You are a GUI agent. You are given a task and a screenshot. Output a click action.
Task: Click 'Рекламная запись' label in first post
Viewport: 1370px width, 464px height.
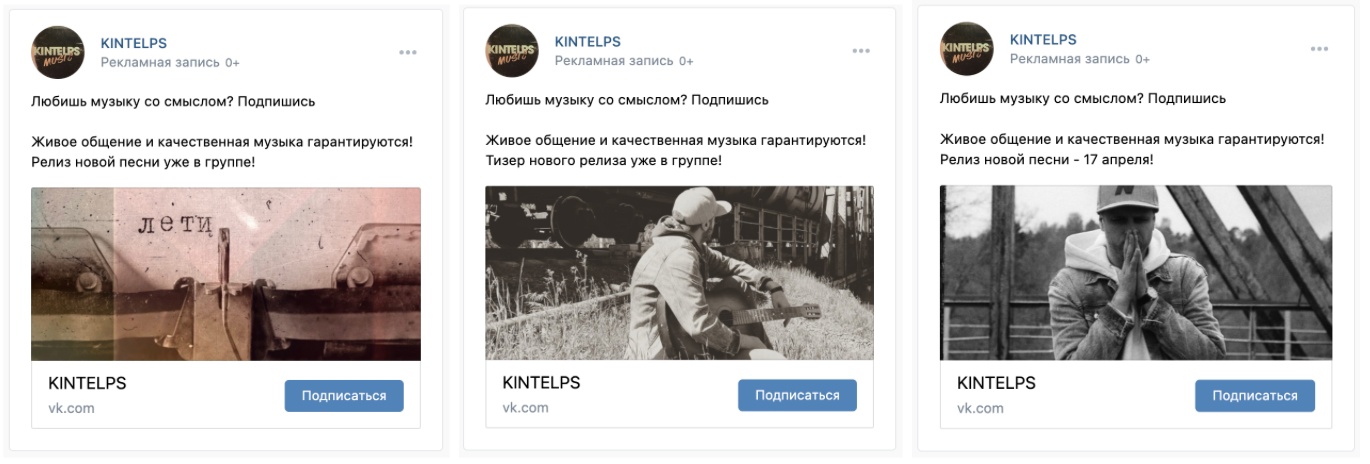(x=159, y=62)
